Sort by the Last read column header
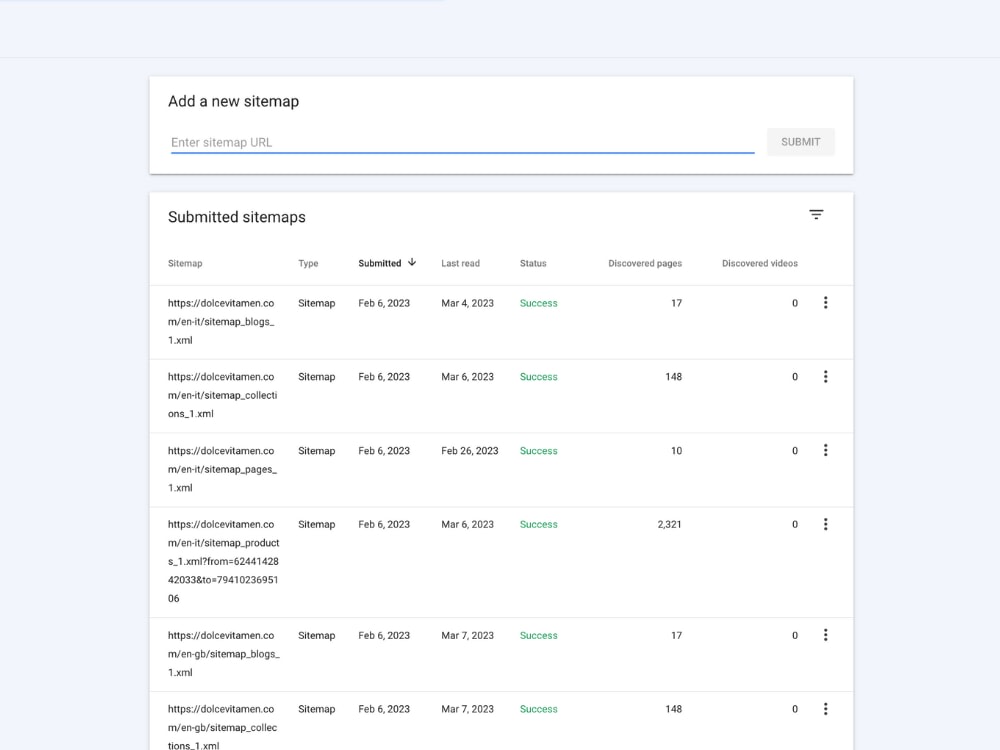The height and width of the screenshot is (750, 1000). coord(460,263)
